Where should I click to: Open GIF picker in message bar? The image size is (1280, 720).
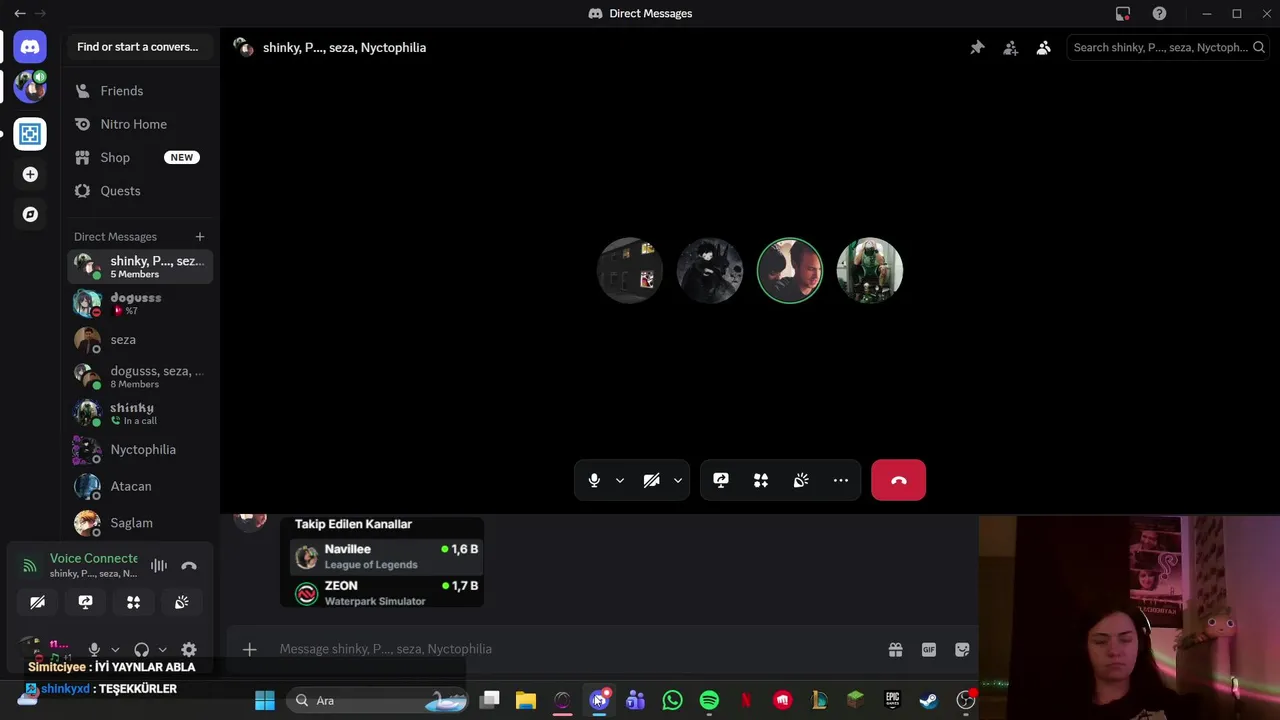[929, 649]
